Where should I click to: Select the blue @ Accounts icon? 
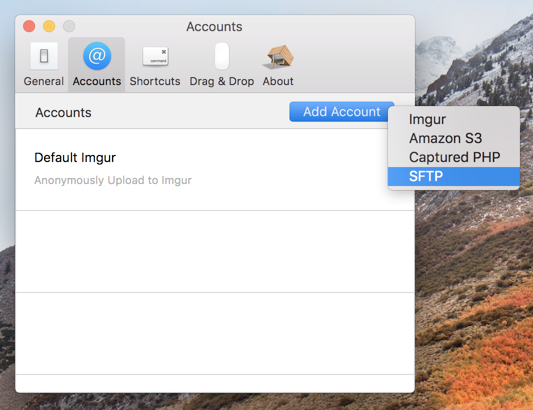coord(97,56)
